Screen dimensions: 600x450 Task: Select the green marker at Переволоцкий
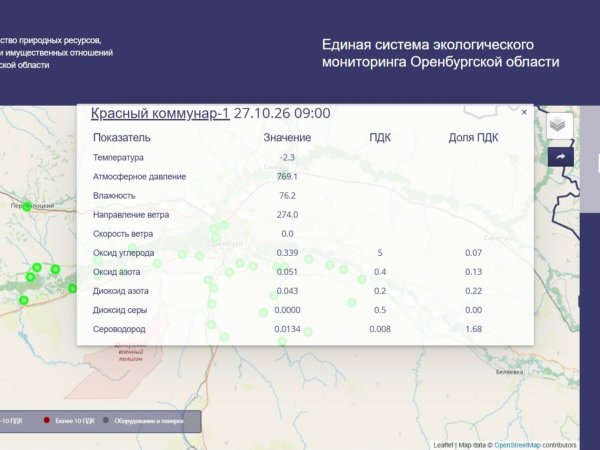pos(27,207)
